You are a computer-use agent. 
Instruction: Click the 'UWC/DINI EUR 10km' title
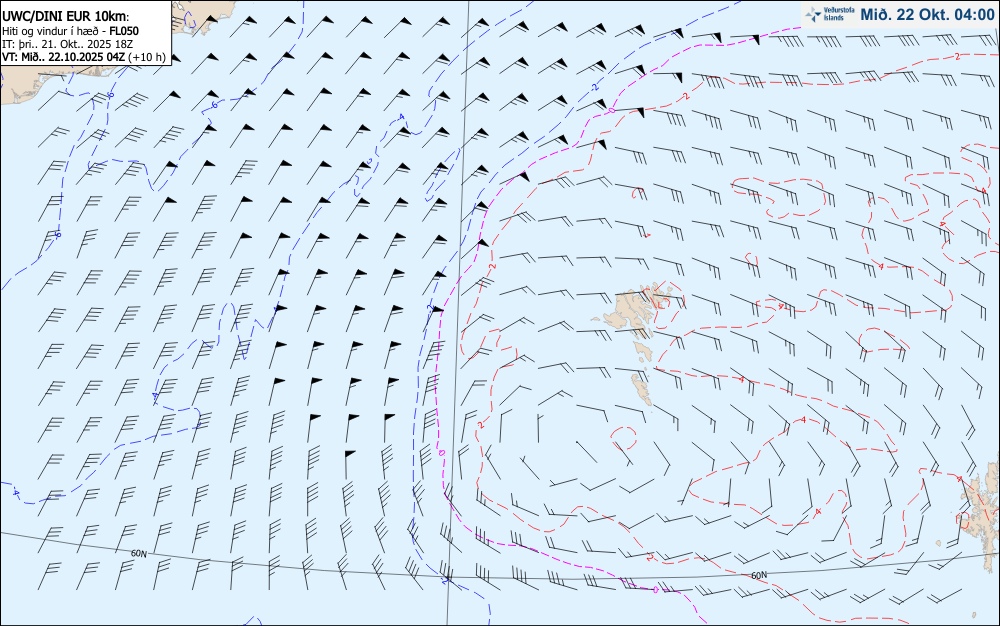66,17
